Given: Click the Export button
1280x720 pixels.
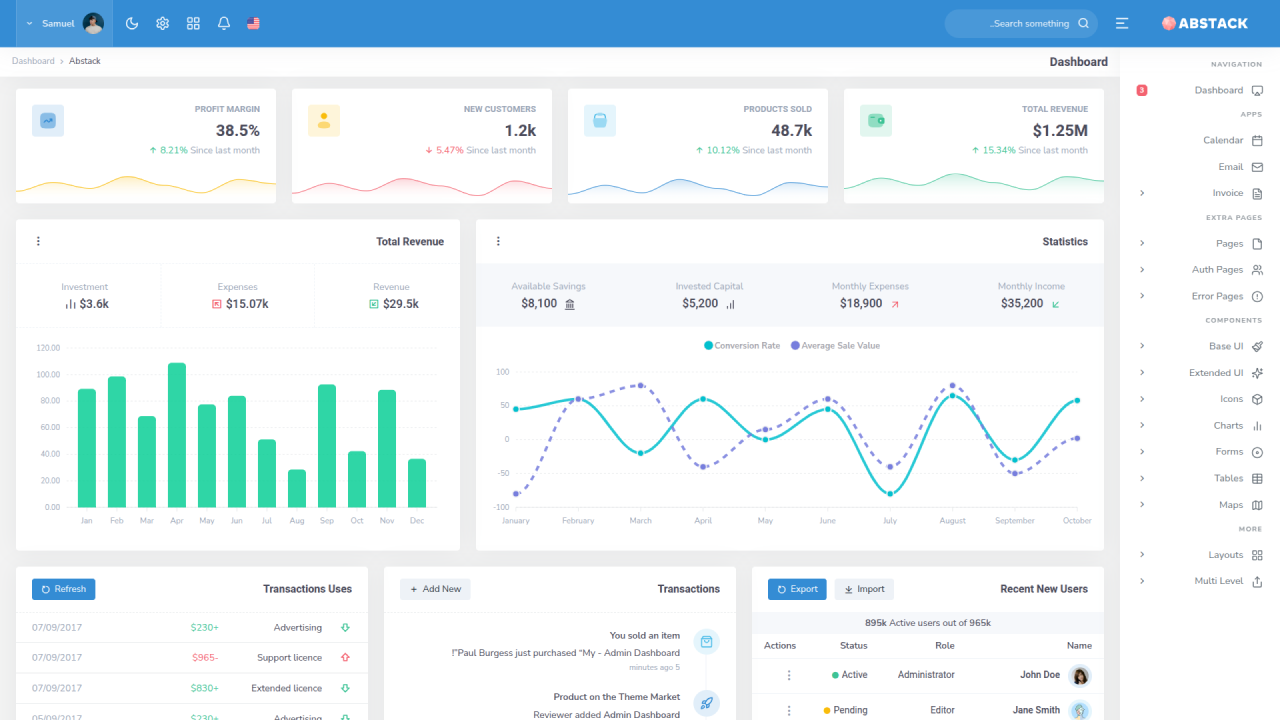Looking at the screenshot, I should tap(797, 589).
